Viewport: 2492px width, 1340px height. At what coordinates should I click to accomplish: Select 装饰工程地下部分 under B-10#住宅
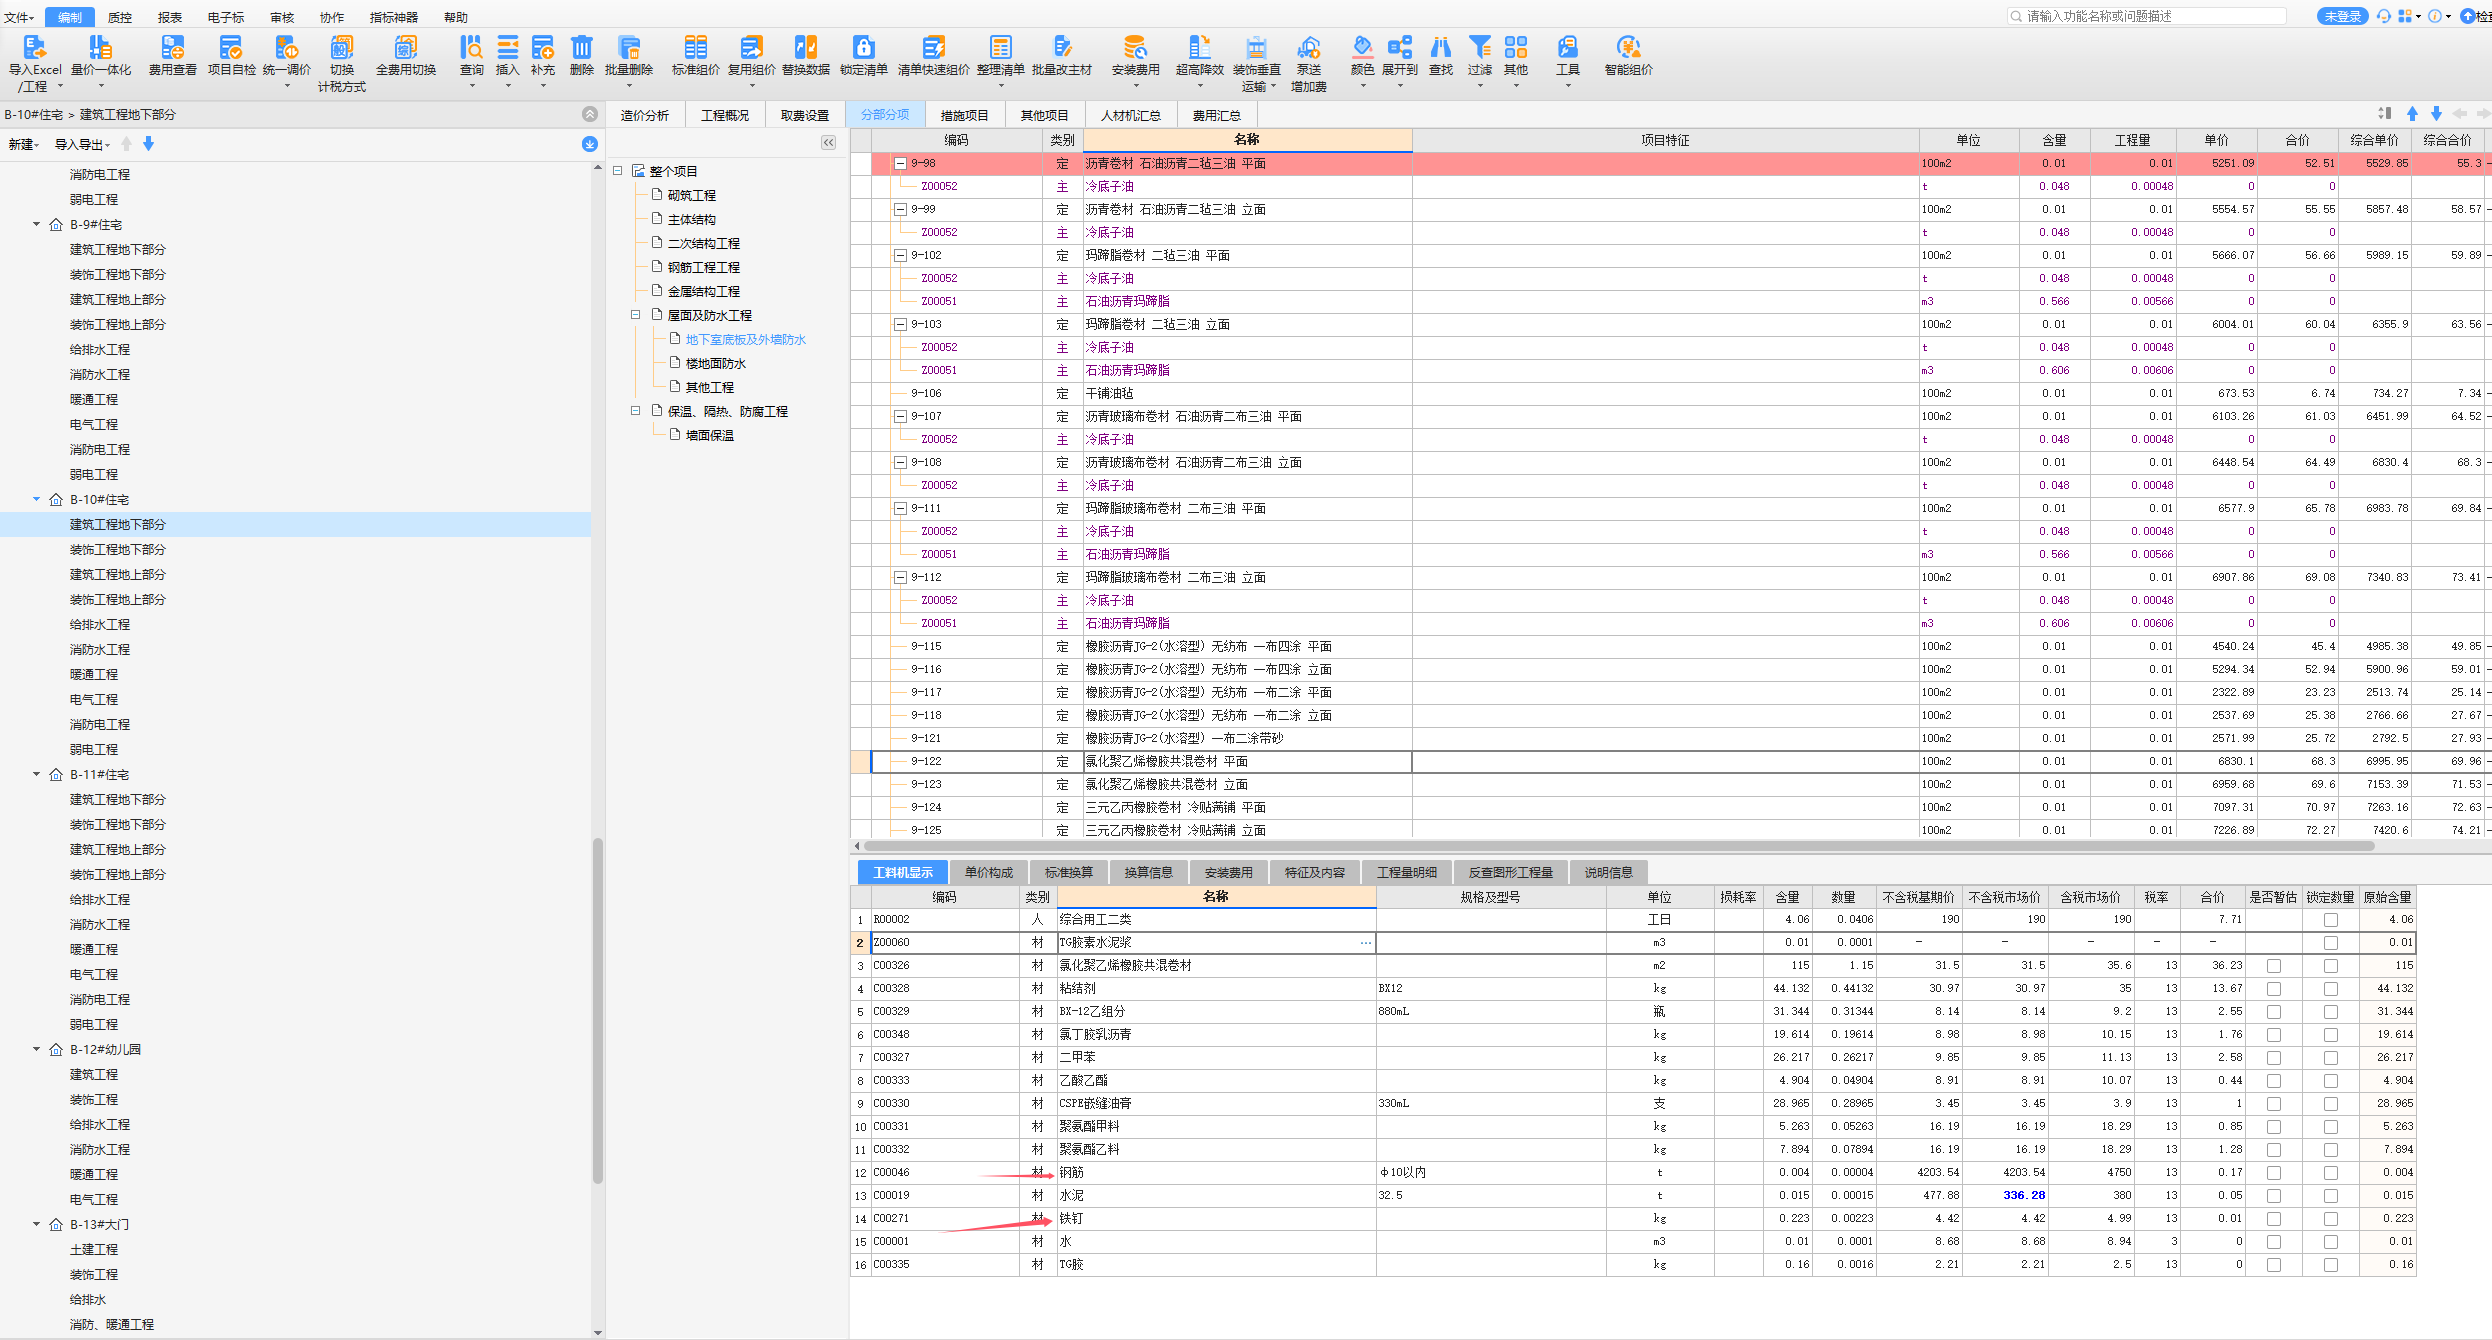117,549
